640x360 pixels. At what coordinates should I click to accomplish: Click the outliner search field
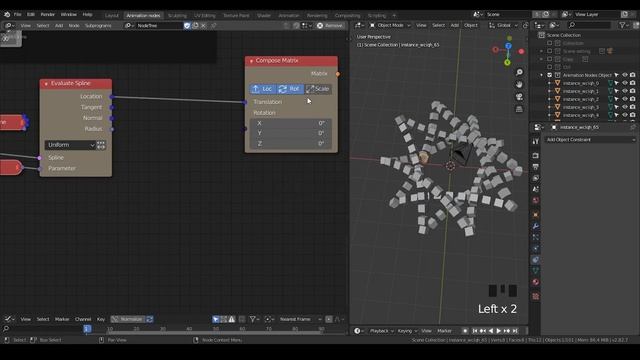click(589, 25)
